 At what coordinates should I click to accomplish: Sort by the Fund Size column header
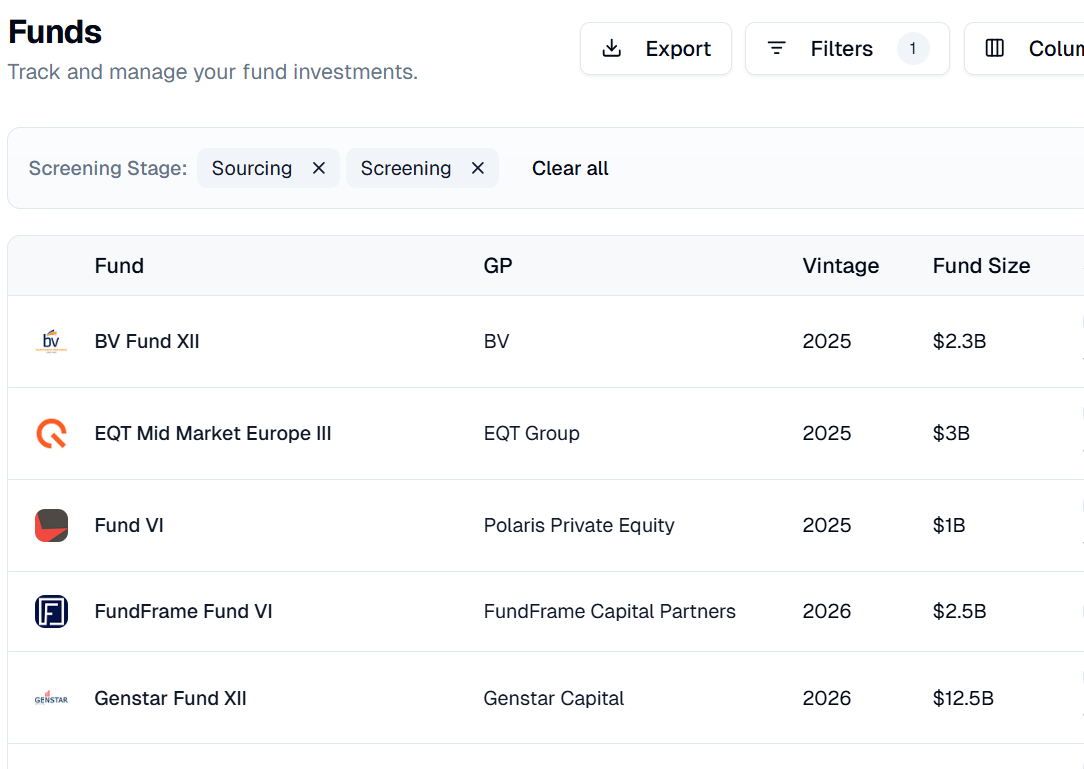click(981, 266)
